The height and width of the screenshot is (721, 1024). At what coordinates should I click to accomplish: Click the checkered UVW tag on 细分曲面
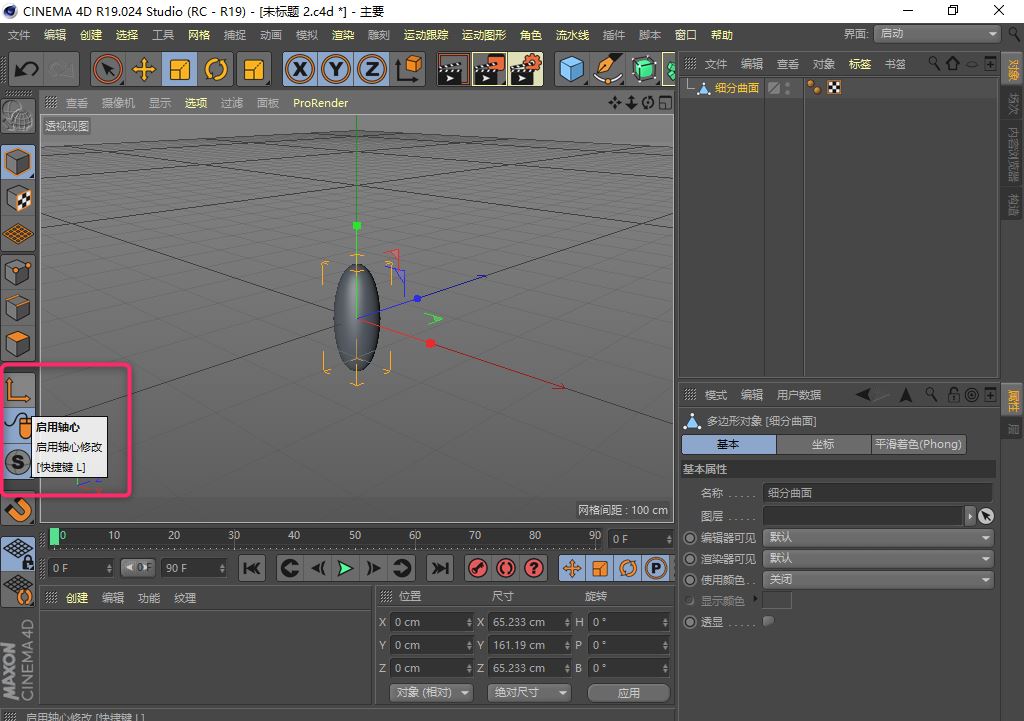click(834, 88)
